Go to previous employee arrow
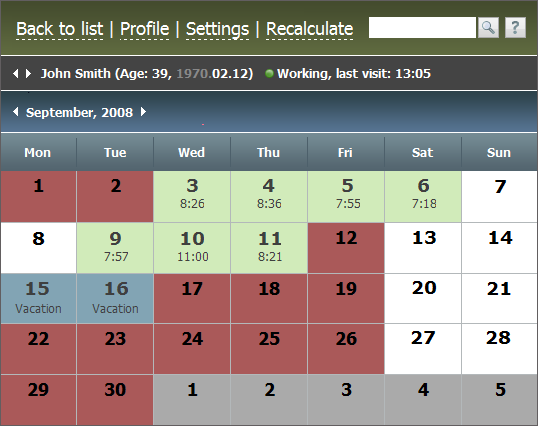The image size is (538, 426). tap(15, 73)
